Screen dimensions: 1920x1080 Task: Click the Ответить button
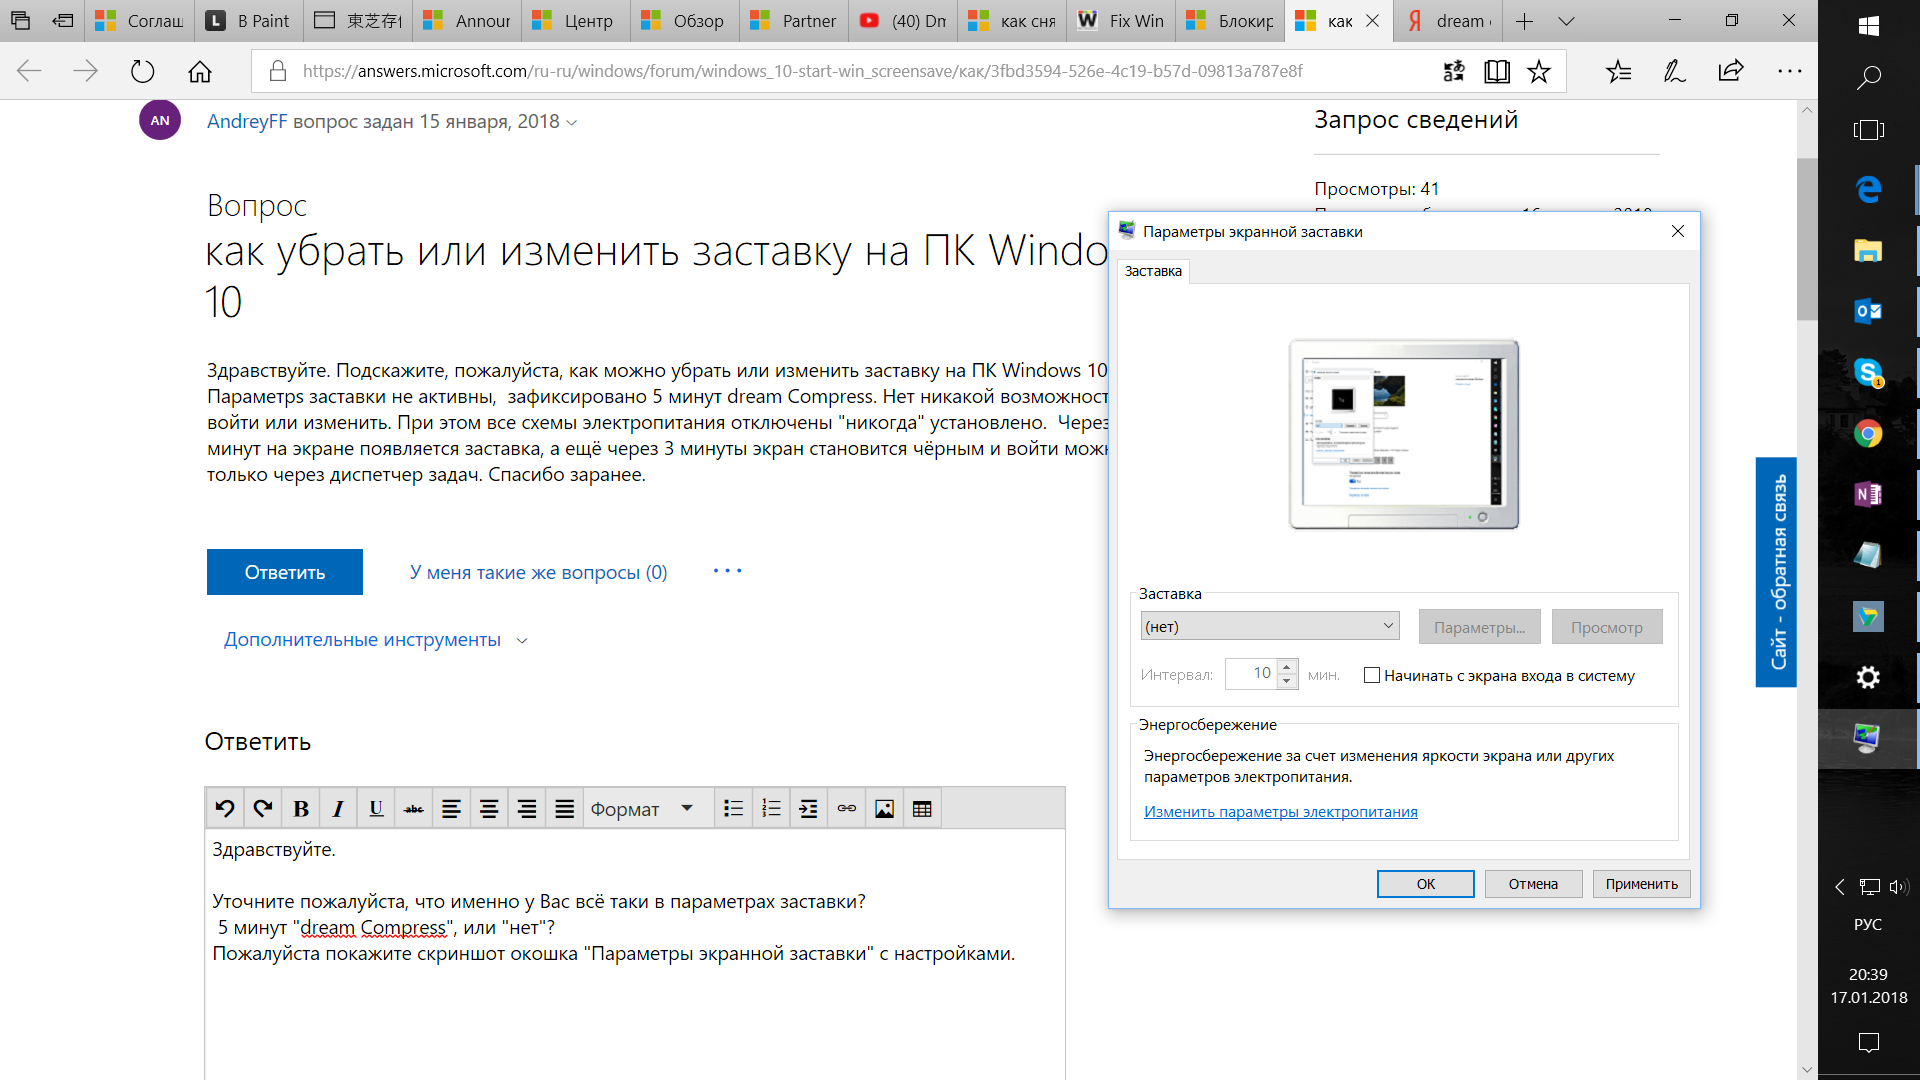click(x=285, y=572)
